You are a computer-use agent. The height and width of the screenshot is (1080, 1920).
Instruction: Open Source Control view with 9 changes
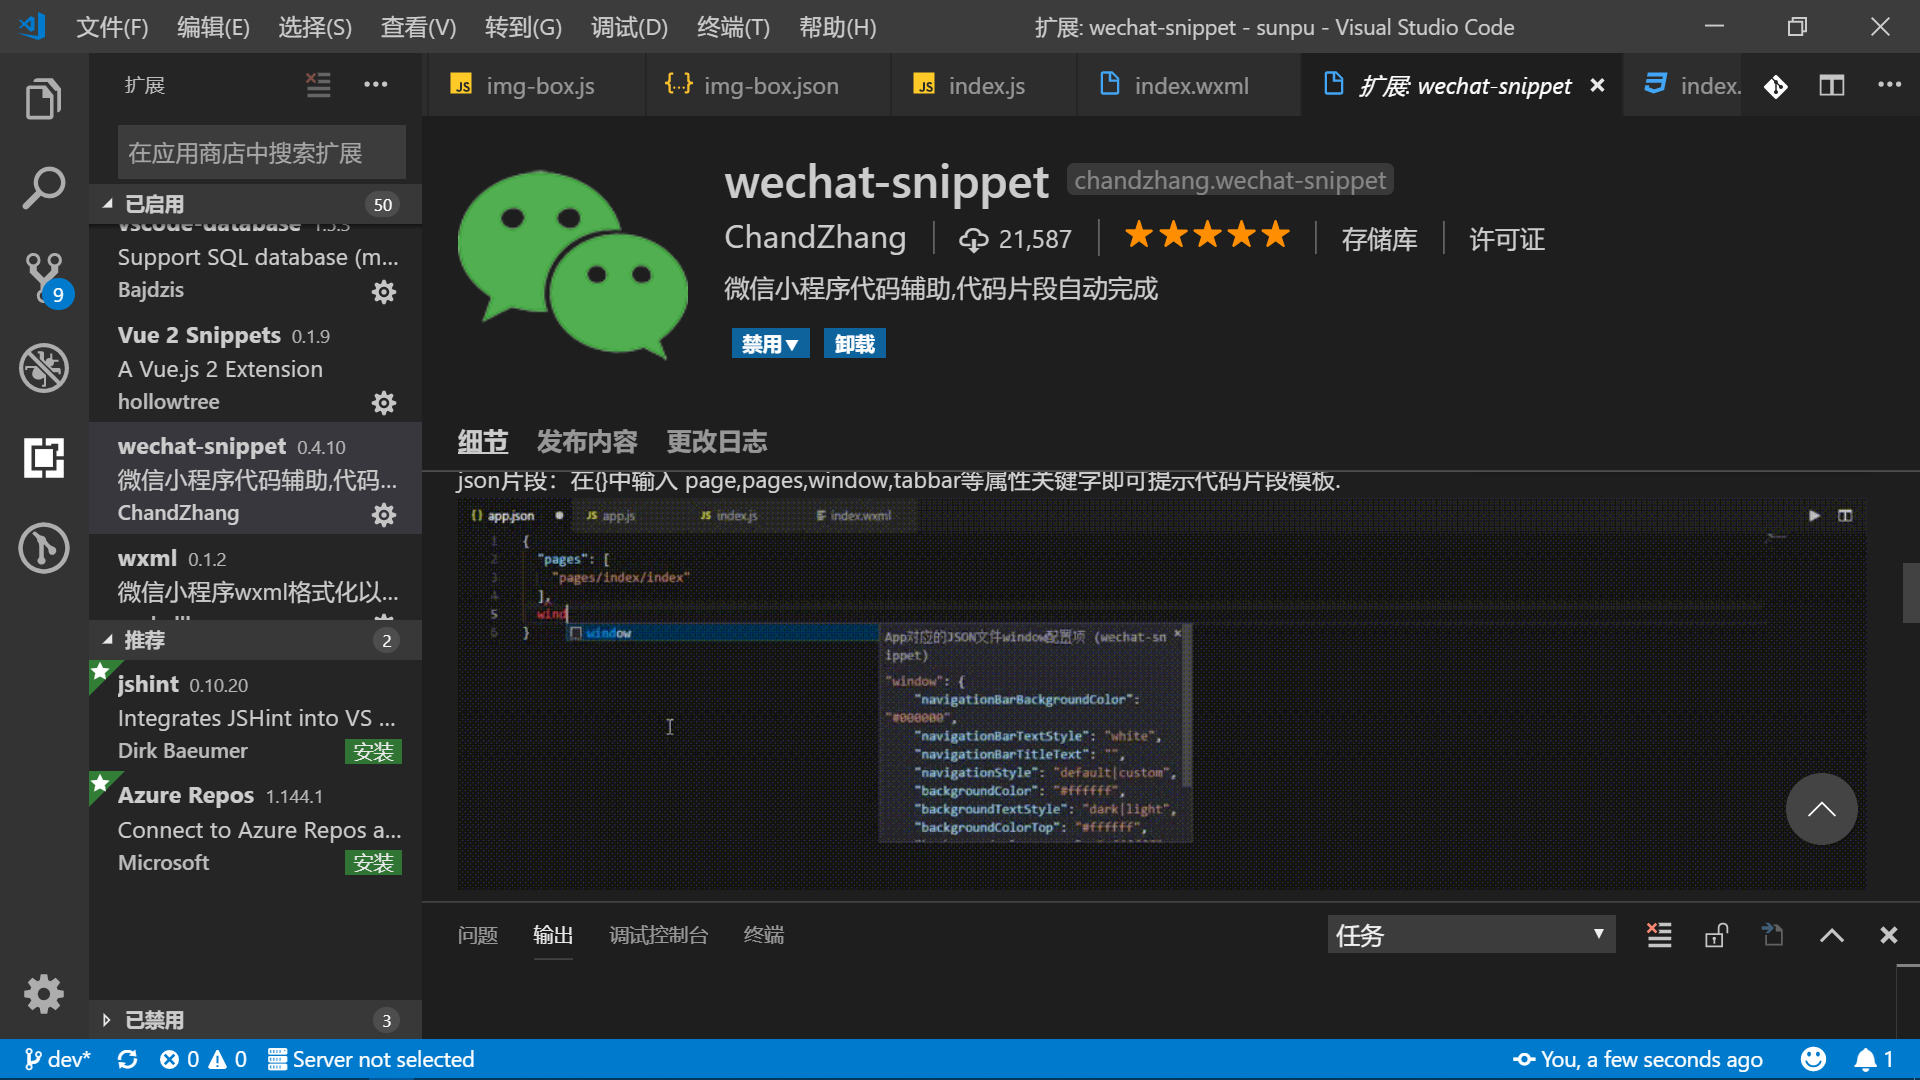43,277
